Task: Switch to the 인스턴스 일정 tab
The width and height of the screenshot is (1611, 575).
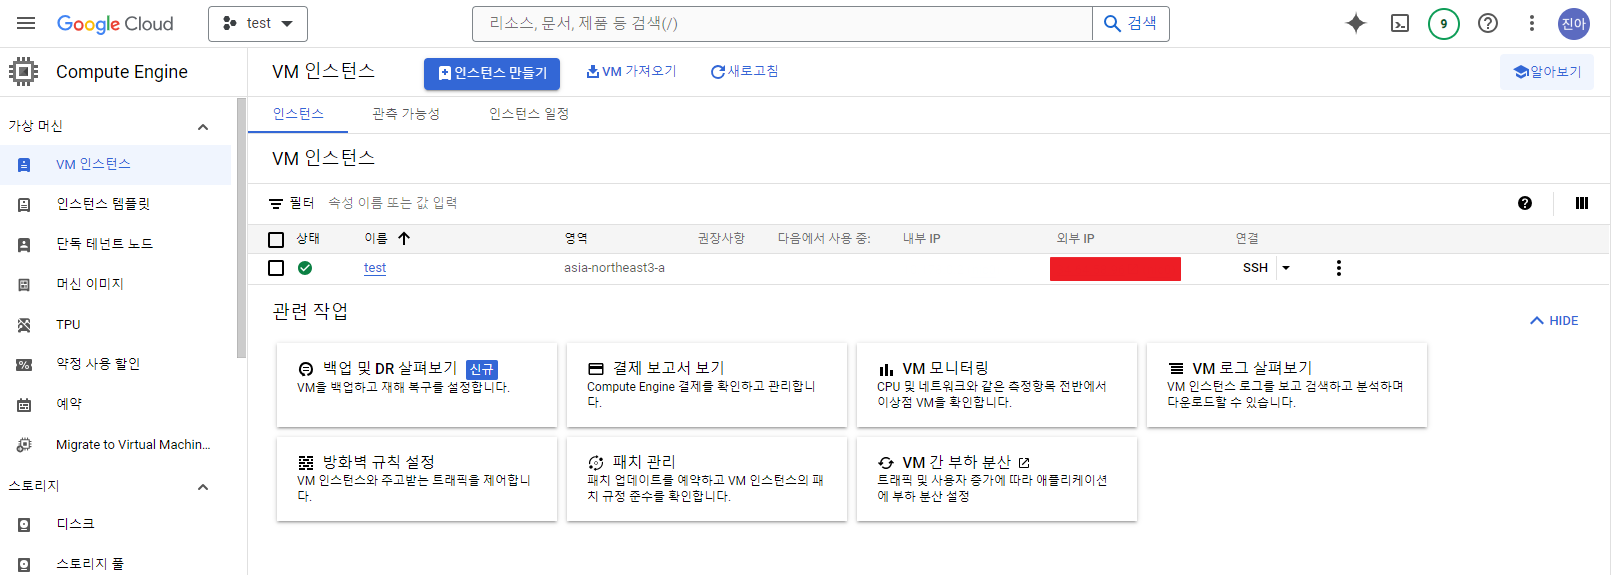Action: pos(529,114)
